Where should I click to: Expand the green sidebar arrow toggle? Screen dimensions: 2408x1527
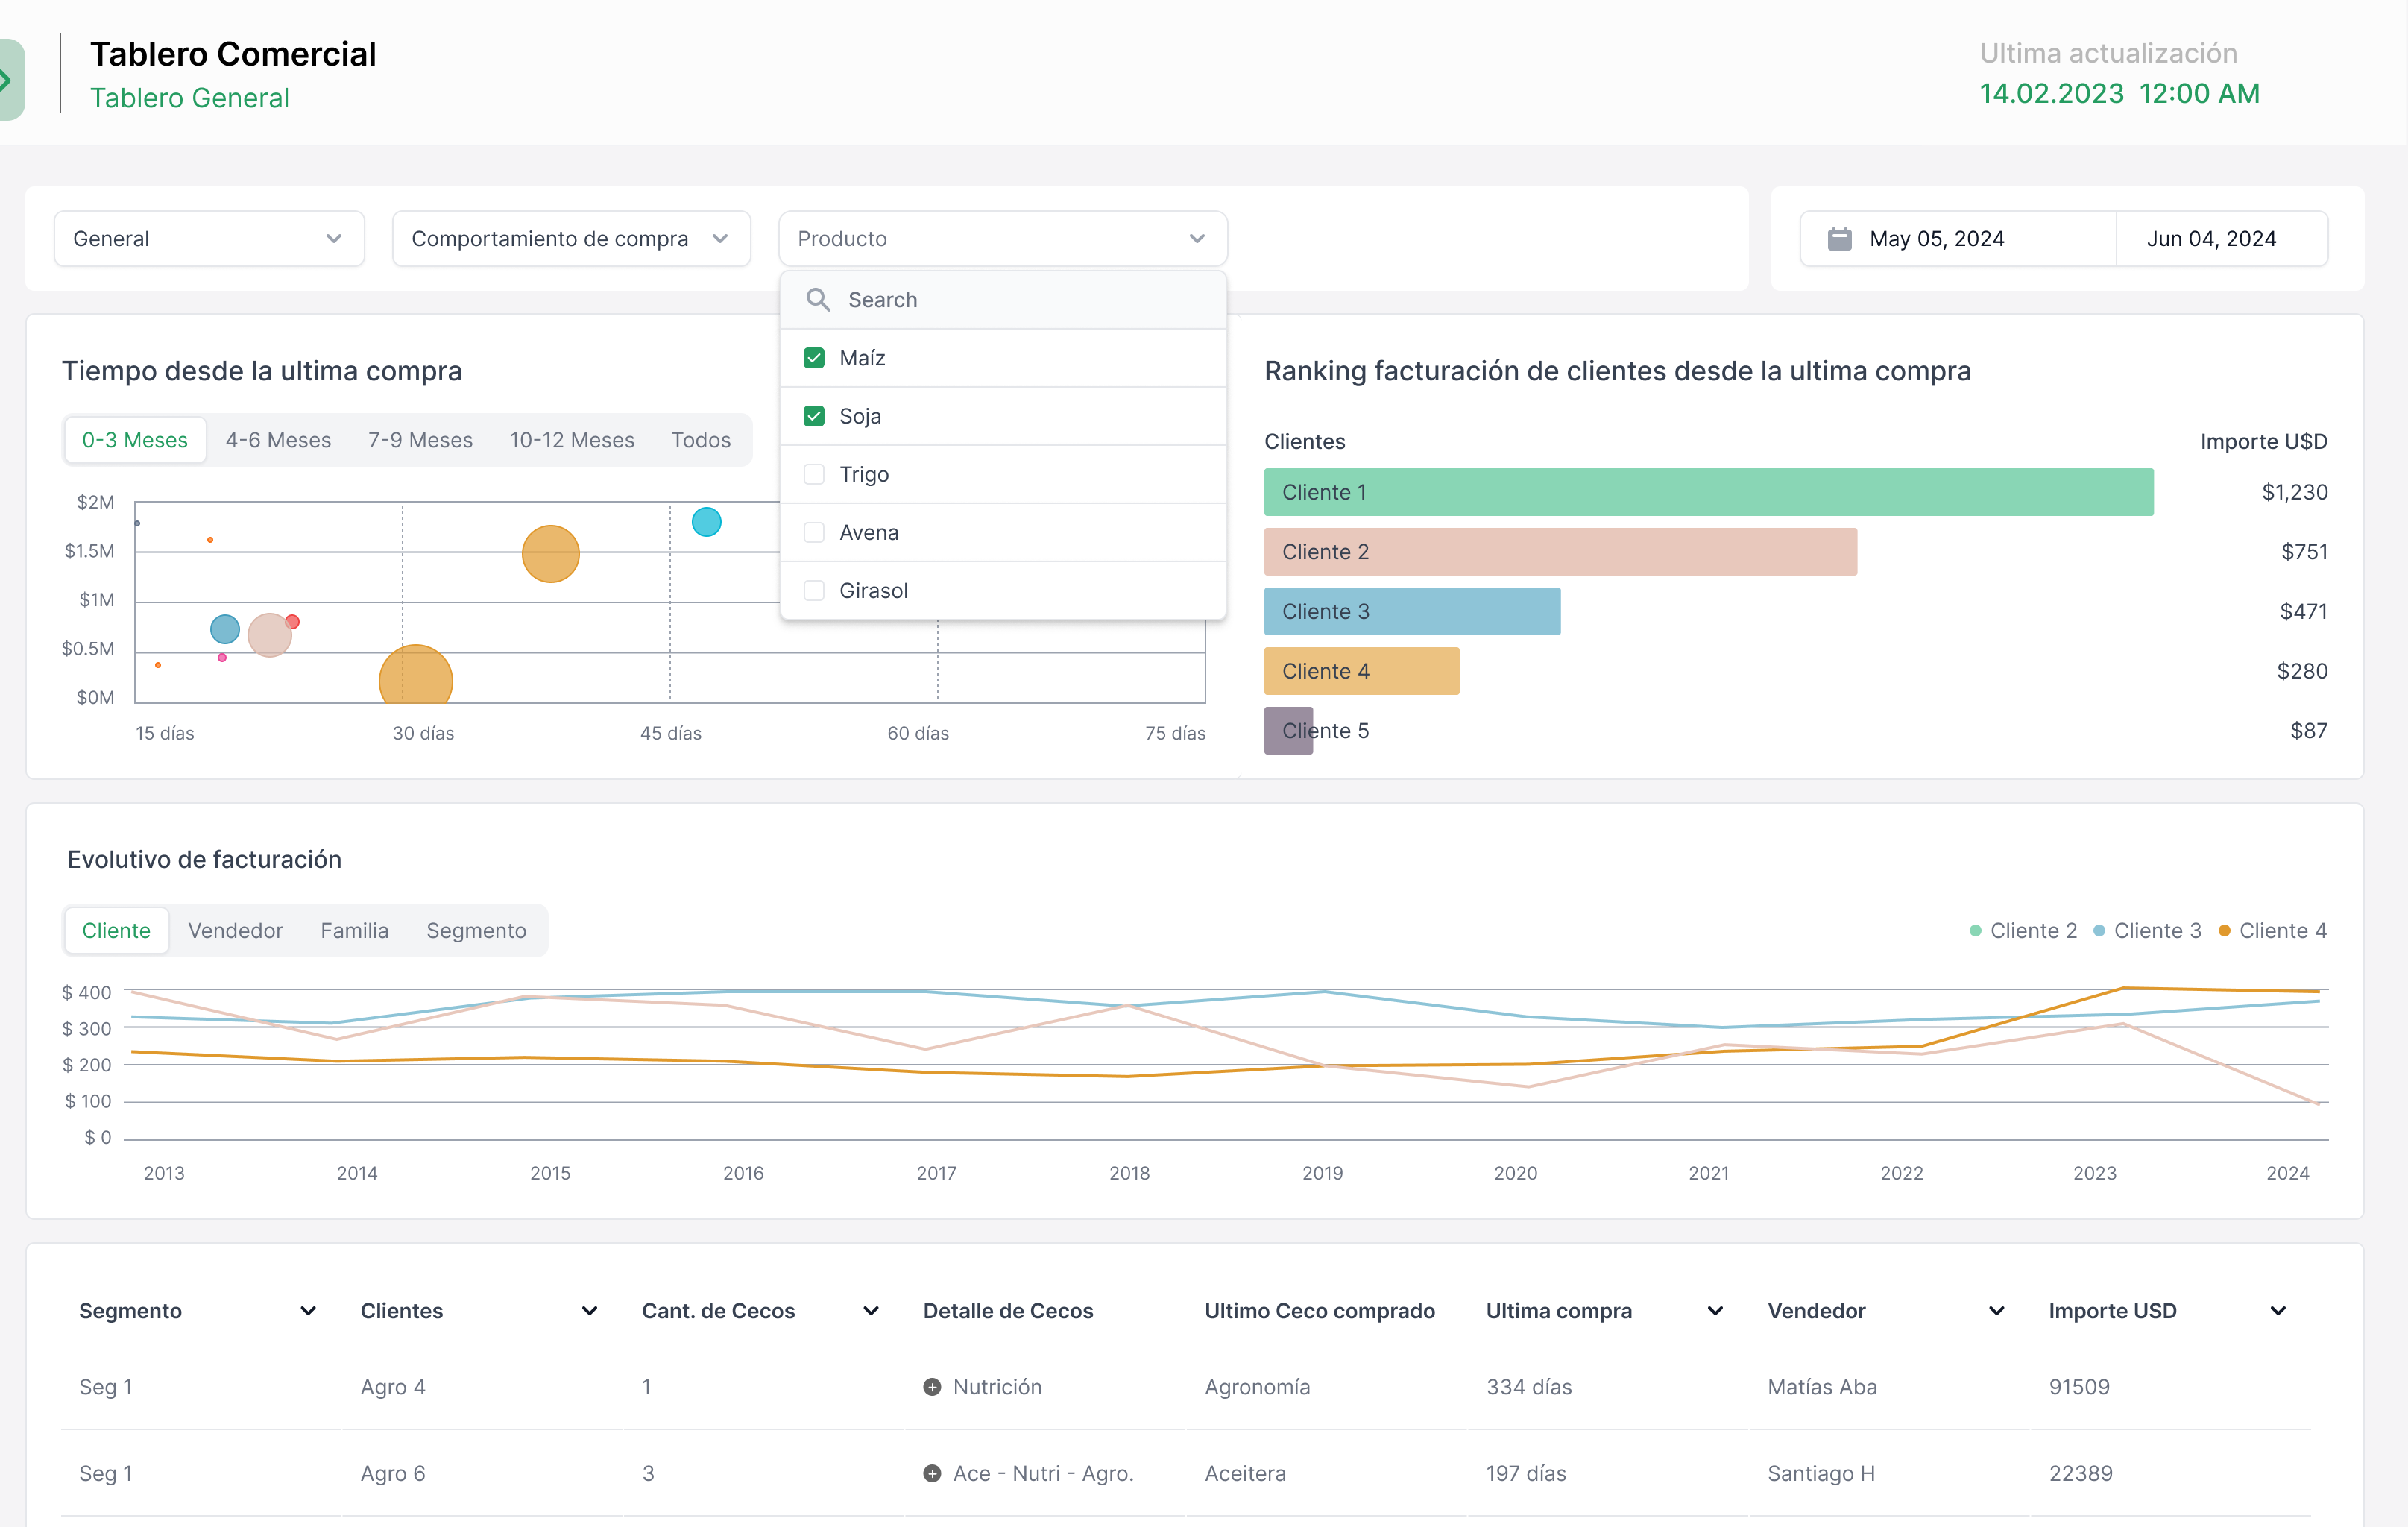point(8,79)
